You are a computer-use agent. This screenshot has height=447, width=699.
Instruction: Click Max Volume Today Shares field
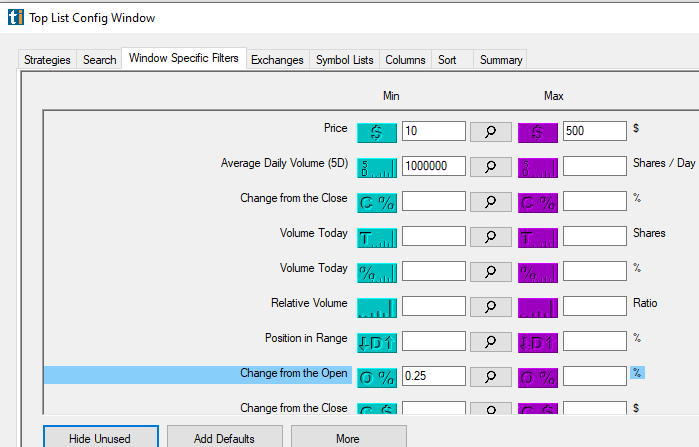pyautogui.click(x=595, y=236)
